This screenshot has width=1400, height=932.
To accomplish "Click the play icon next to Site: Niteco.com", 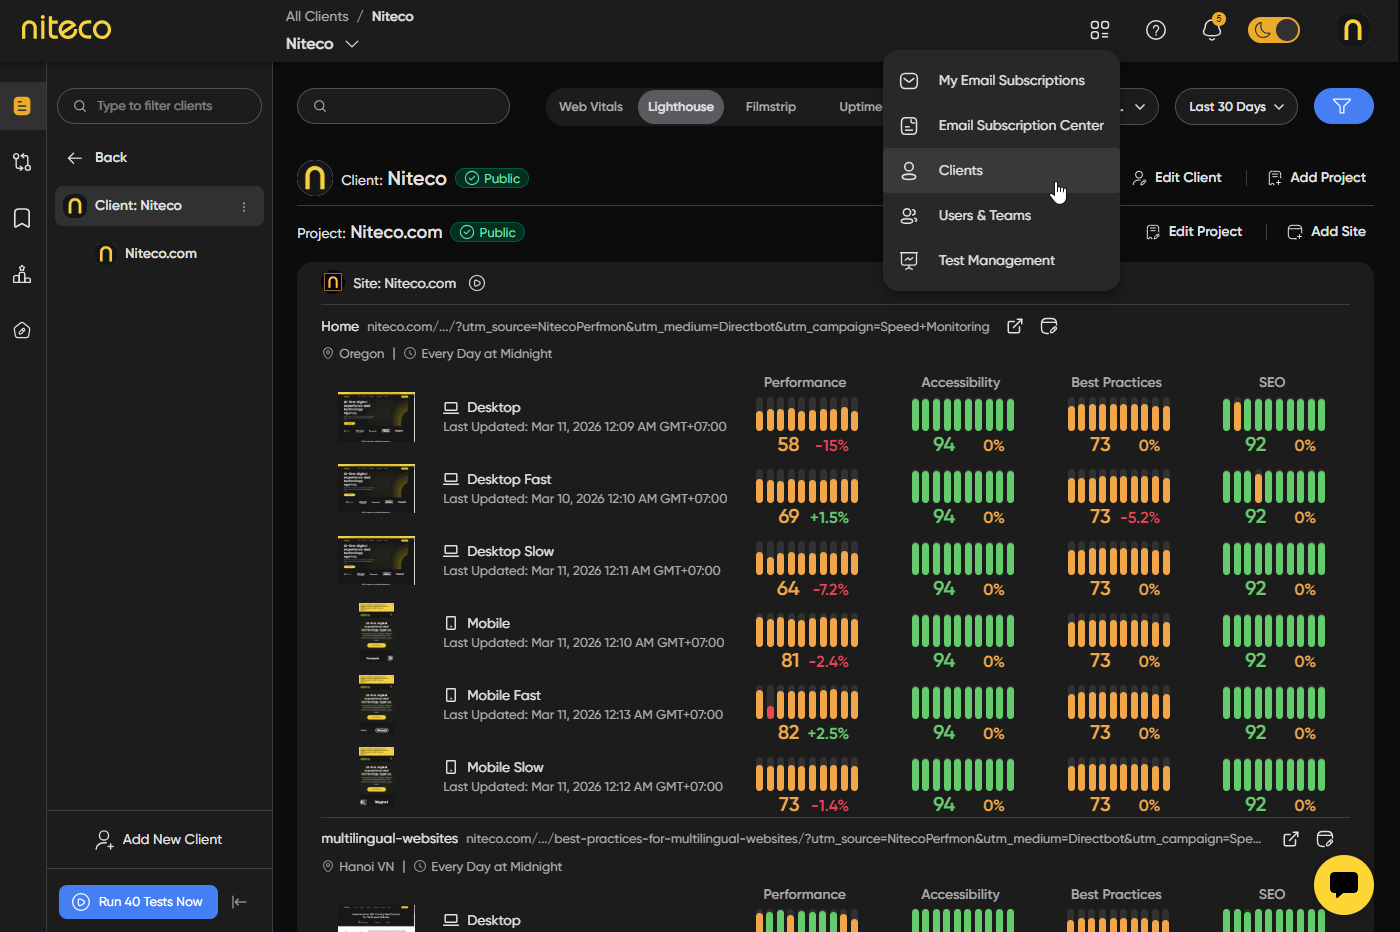I will [477, 283].
